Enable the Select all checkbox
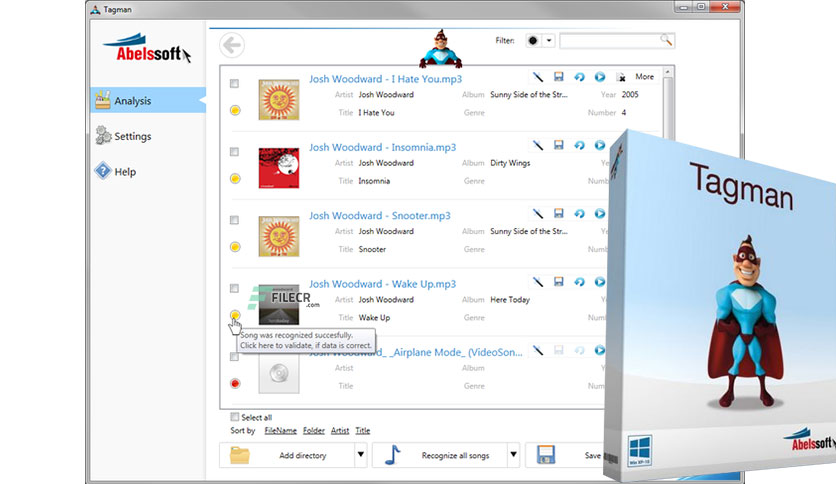The height and width of the screenshot is (484, 836). (235, 417)
